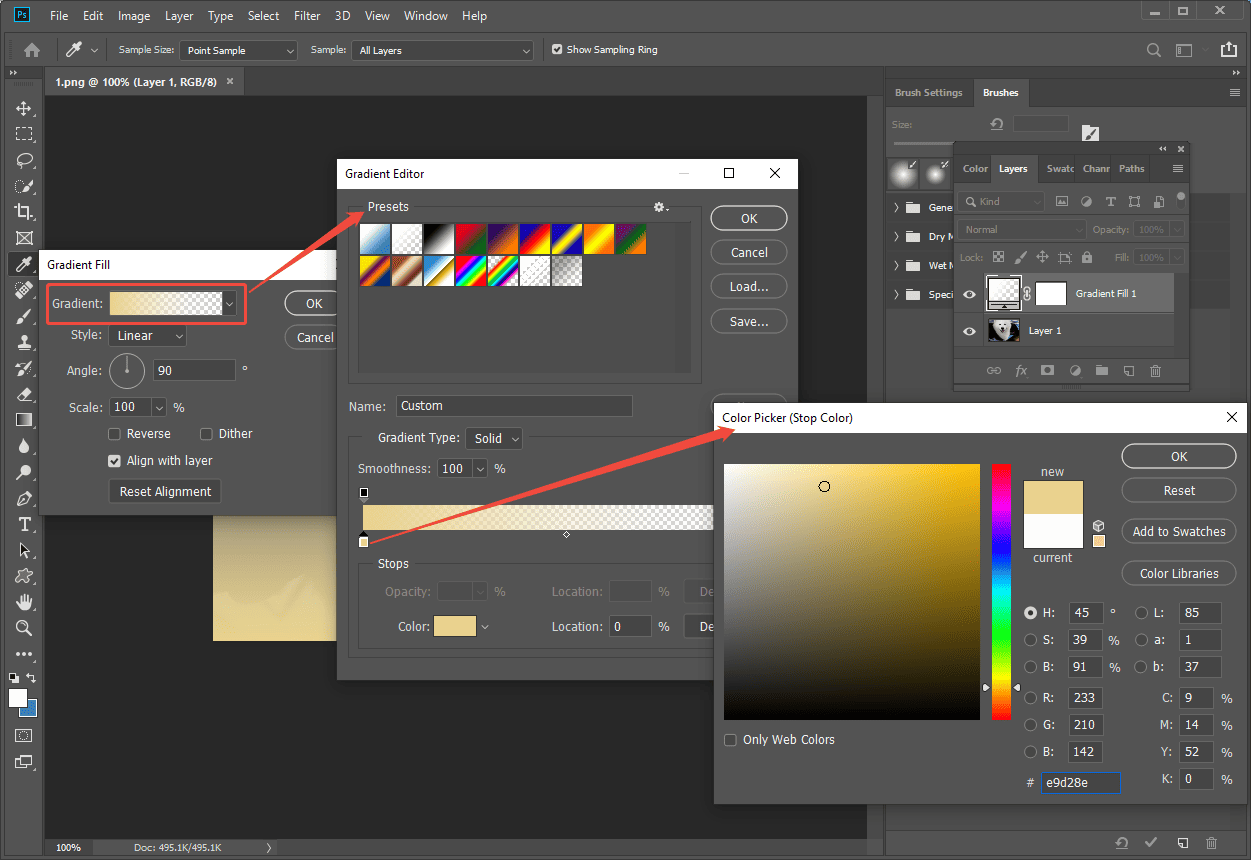Click the stop Color swatch
Viewport: 1251px width, 860px height.
455,626
